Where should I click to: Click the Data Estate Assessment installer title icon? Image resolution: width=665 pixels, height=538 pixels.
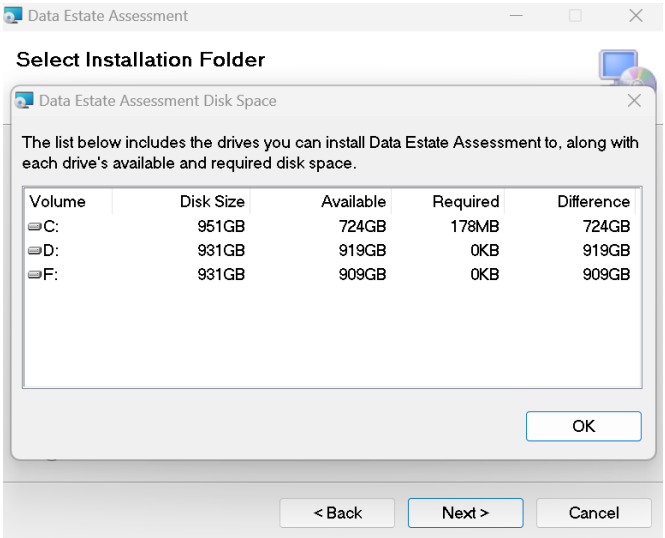coord(13,16)
